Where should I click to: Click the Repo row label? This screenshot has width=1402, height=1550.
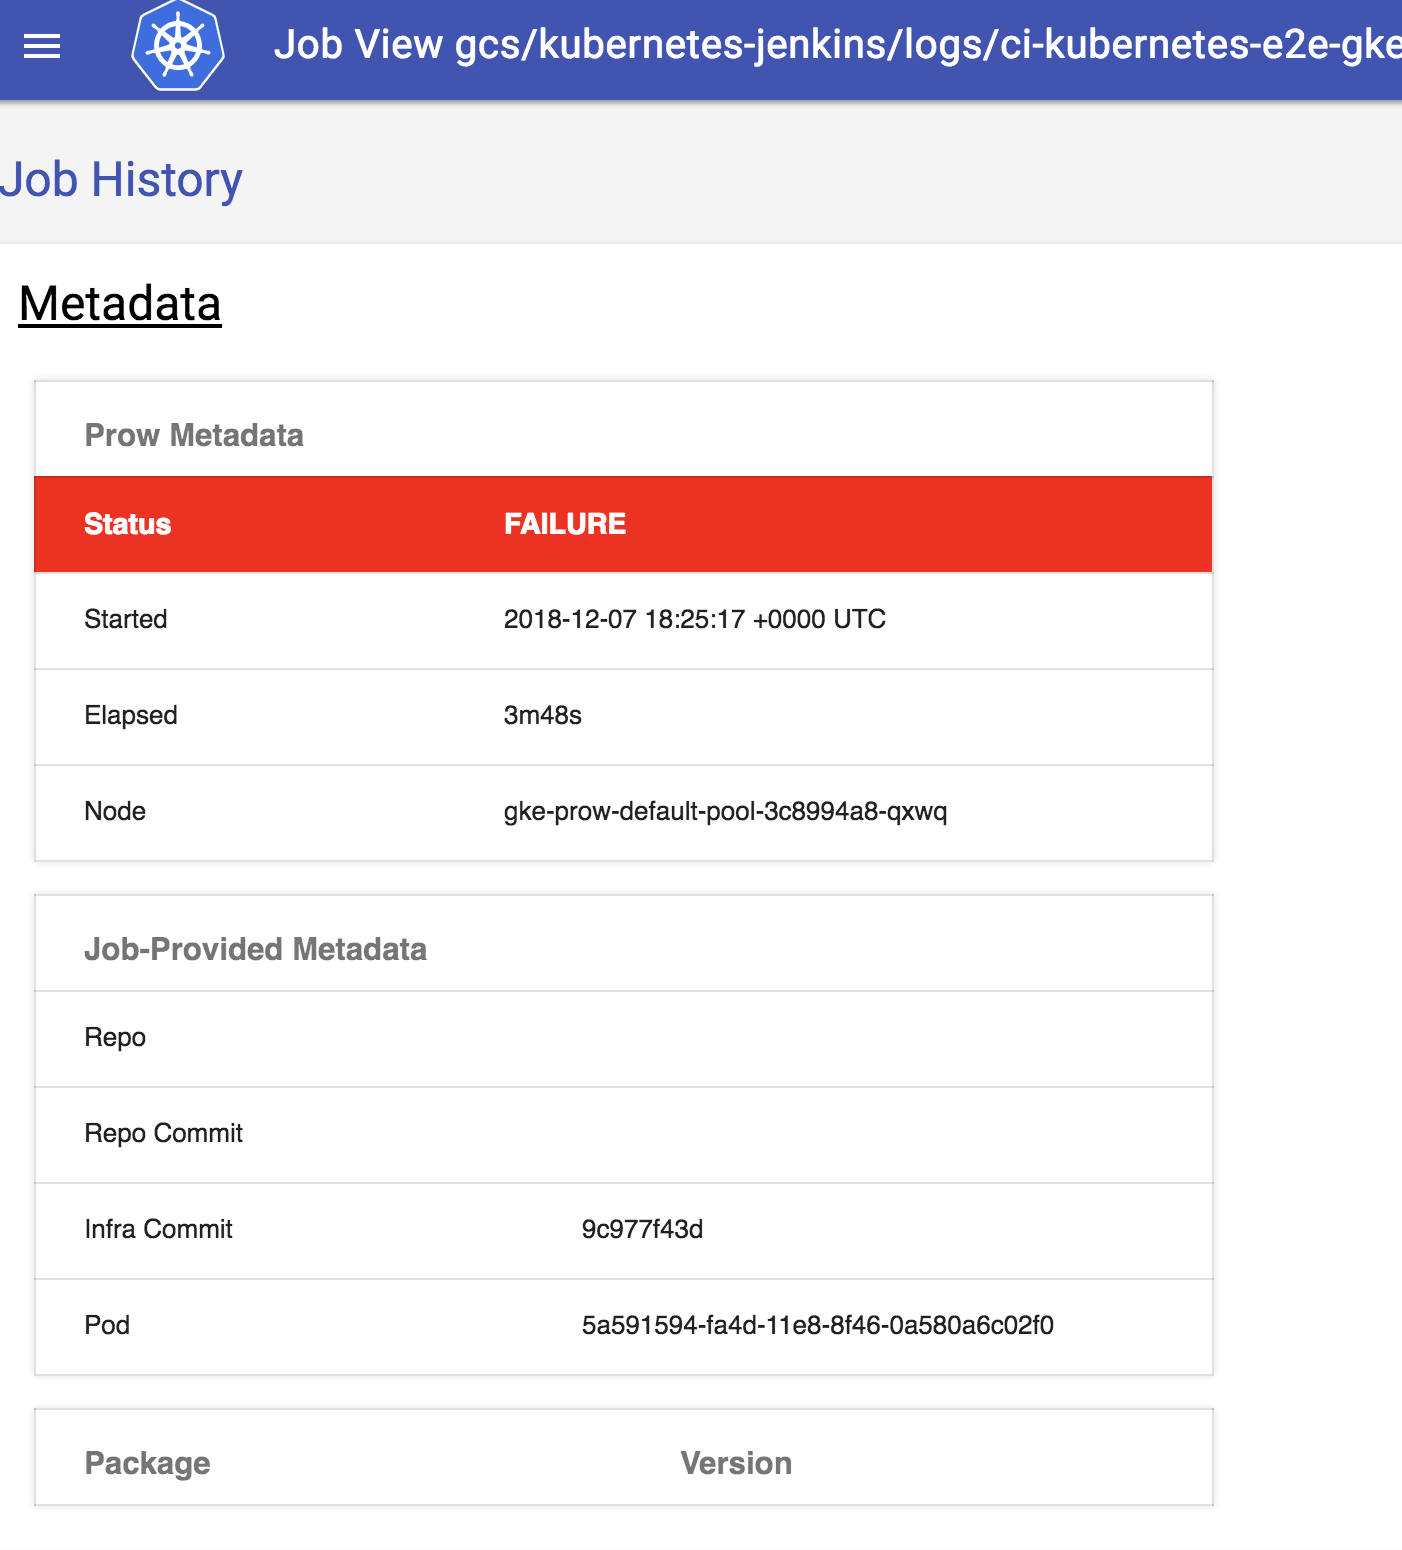pos(115,1038)
